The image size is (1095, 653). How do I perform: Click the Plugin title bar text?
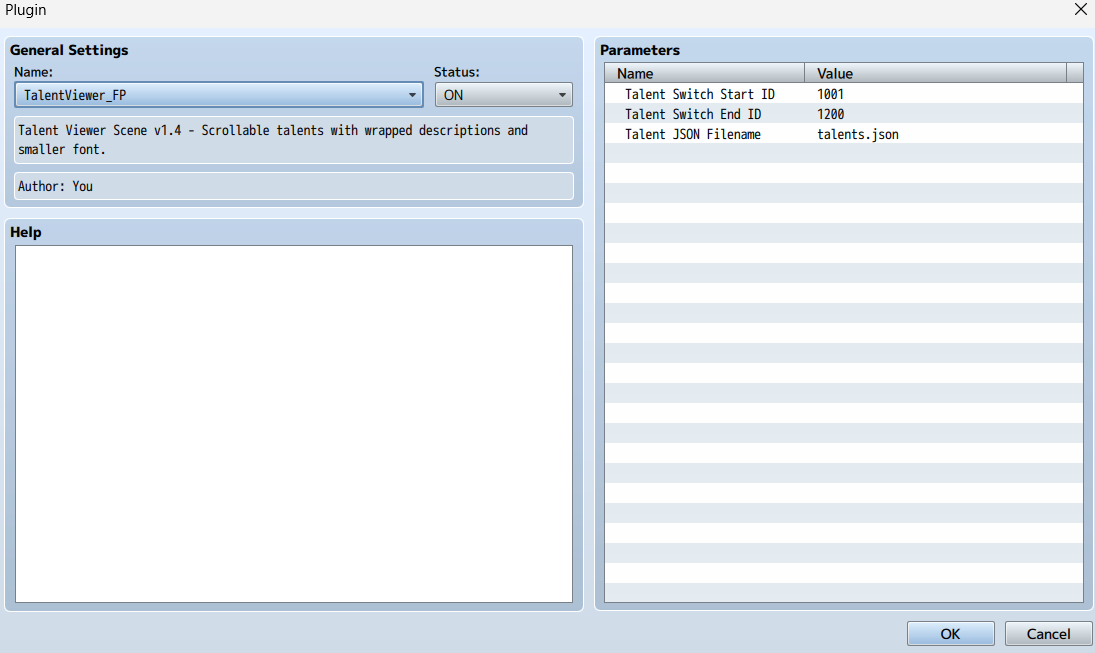click(26, 10)
